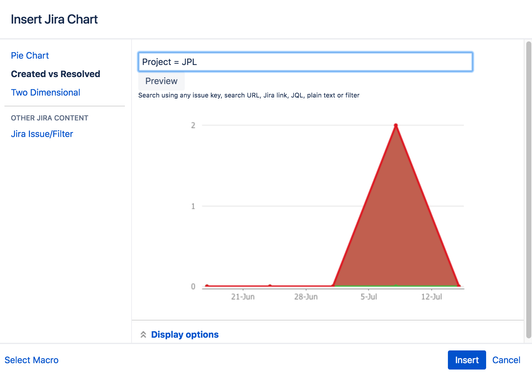Viewport: 532px width, 374px height.
Task: Click the search hint text below Preview
Action: point(249,95)
